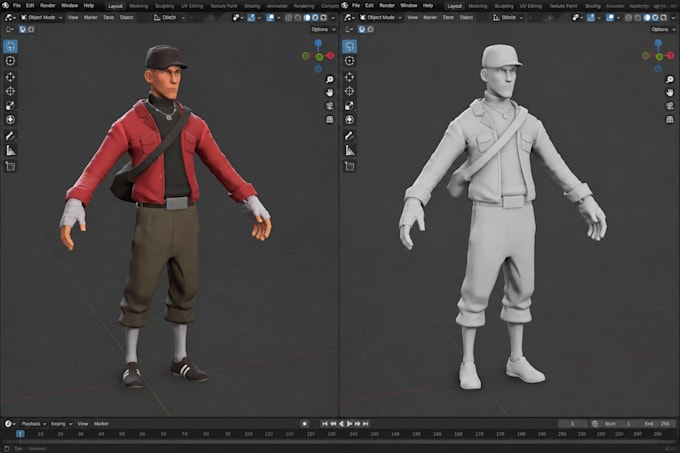Click the pan hand icon in right viewport

click(x=670, y=92)
